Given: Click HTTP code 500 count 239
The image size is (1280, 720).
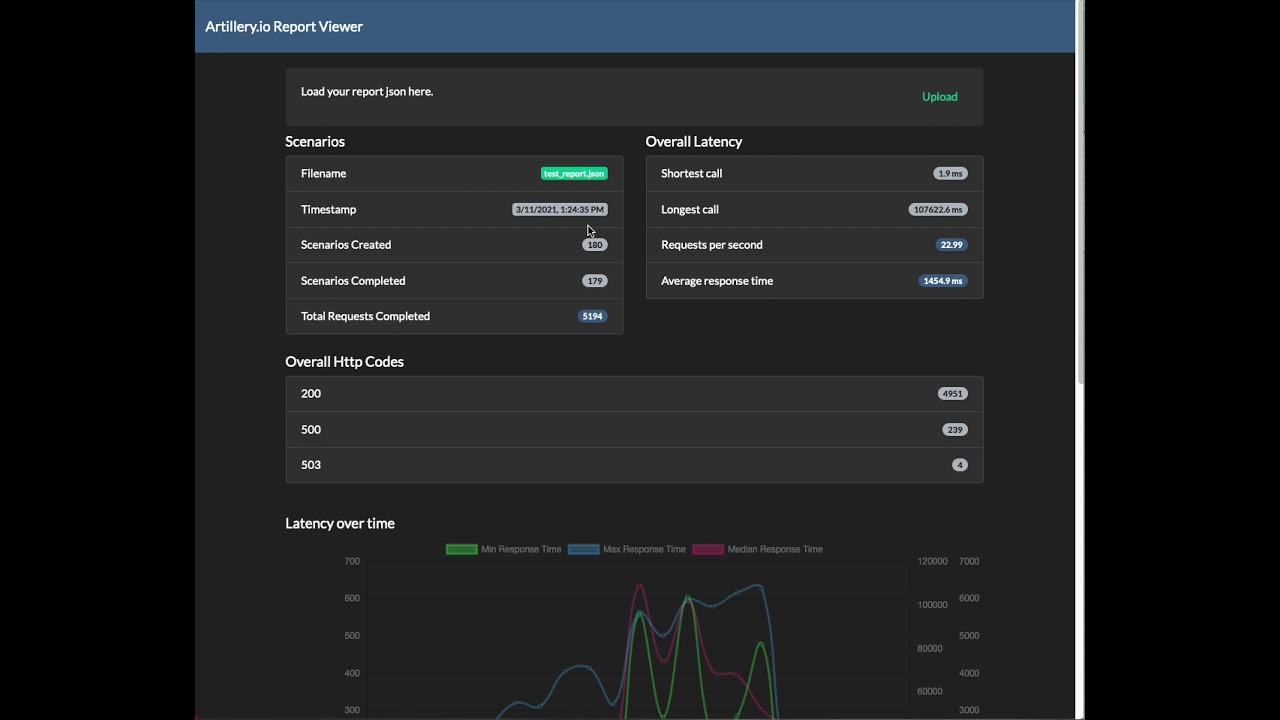Looking at the screenshot, I should 955,430.
